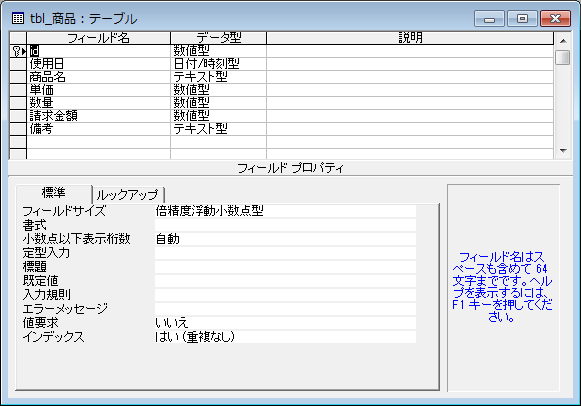The width and height of the screenshot is (581, 406).
Task: Click 値要求 value いいえ
Action: click(x=285, y=323)
